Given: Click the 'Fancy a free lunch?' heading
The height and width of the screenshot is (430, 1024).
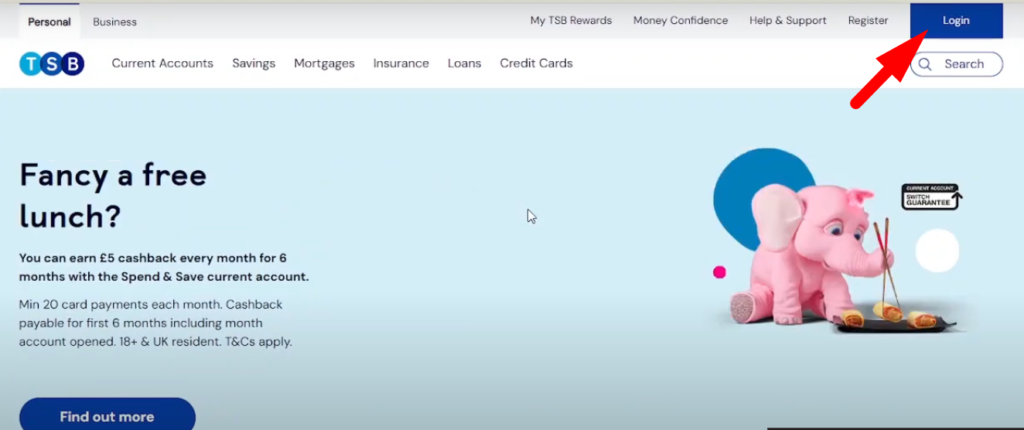Looking at the screenshot, I should (x=113, y=195).
